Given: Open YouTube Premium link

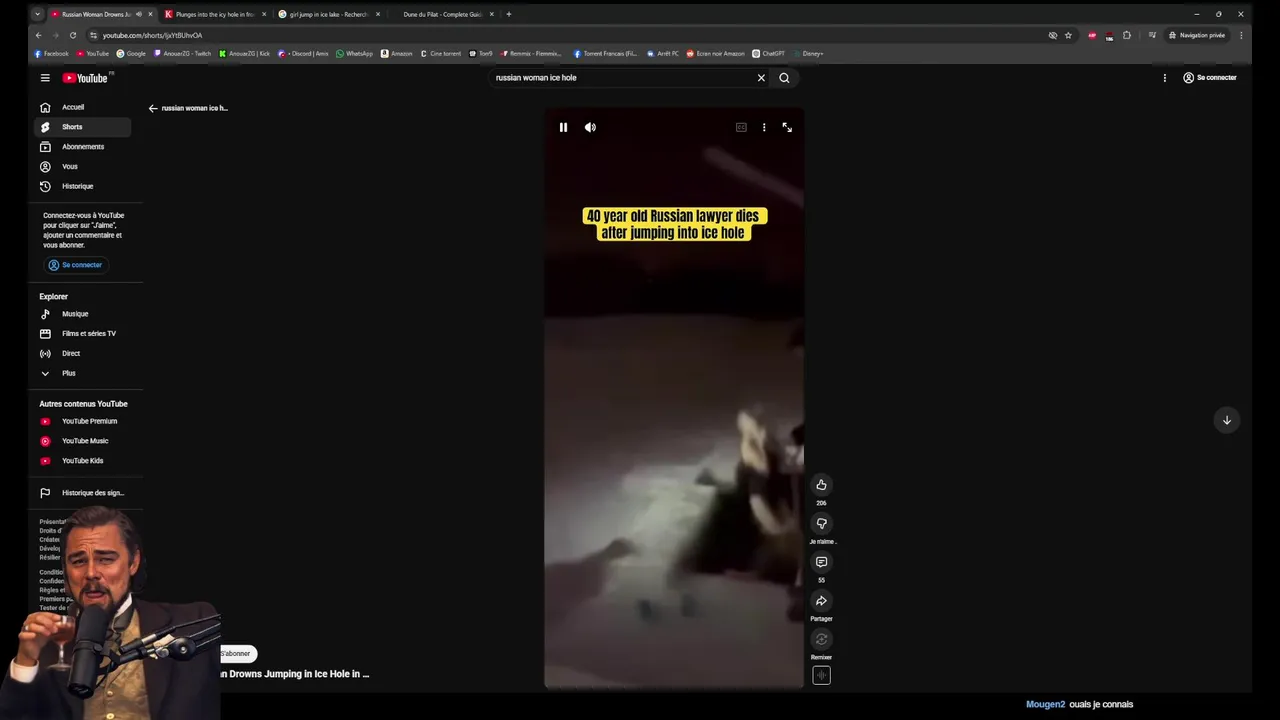Looking at the screenshot, I should (x=82, y=421).
